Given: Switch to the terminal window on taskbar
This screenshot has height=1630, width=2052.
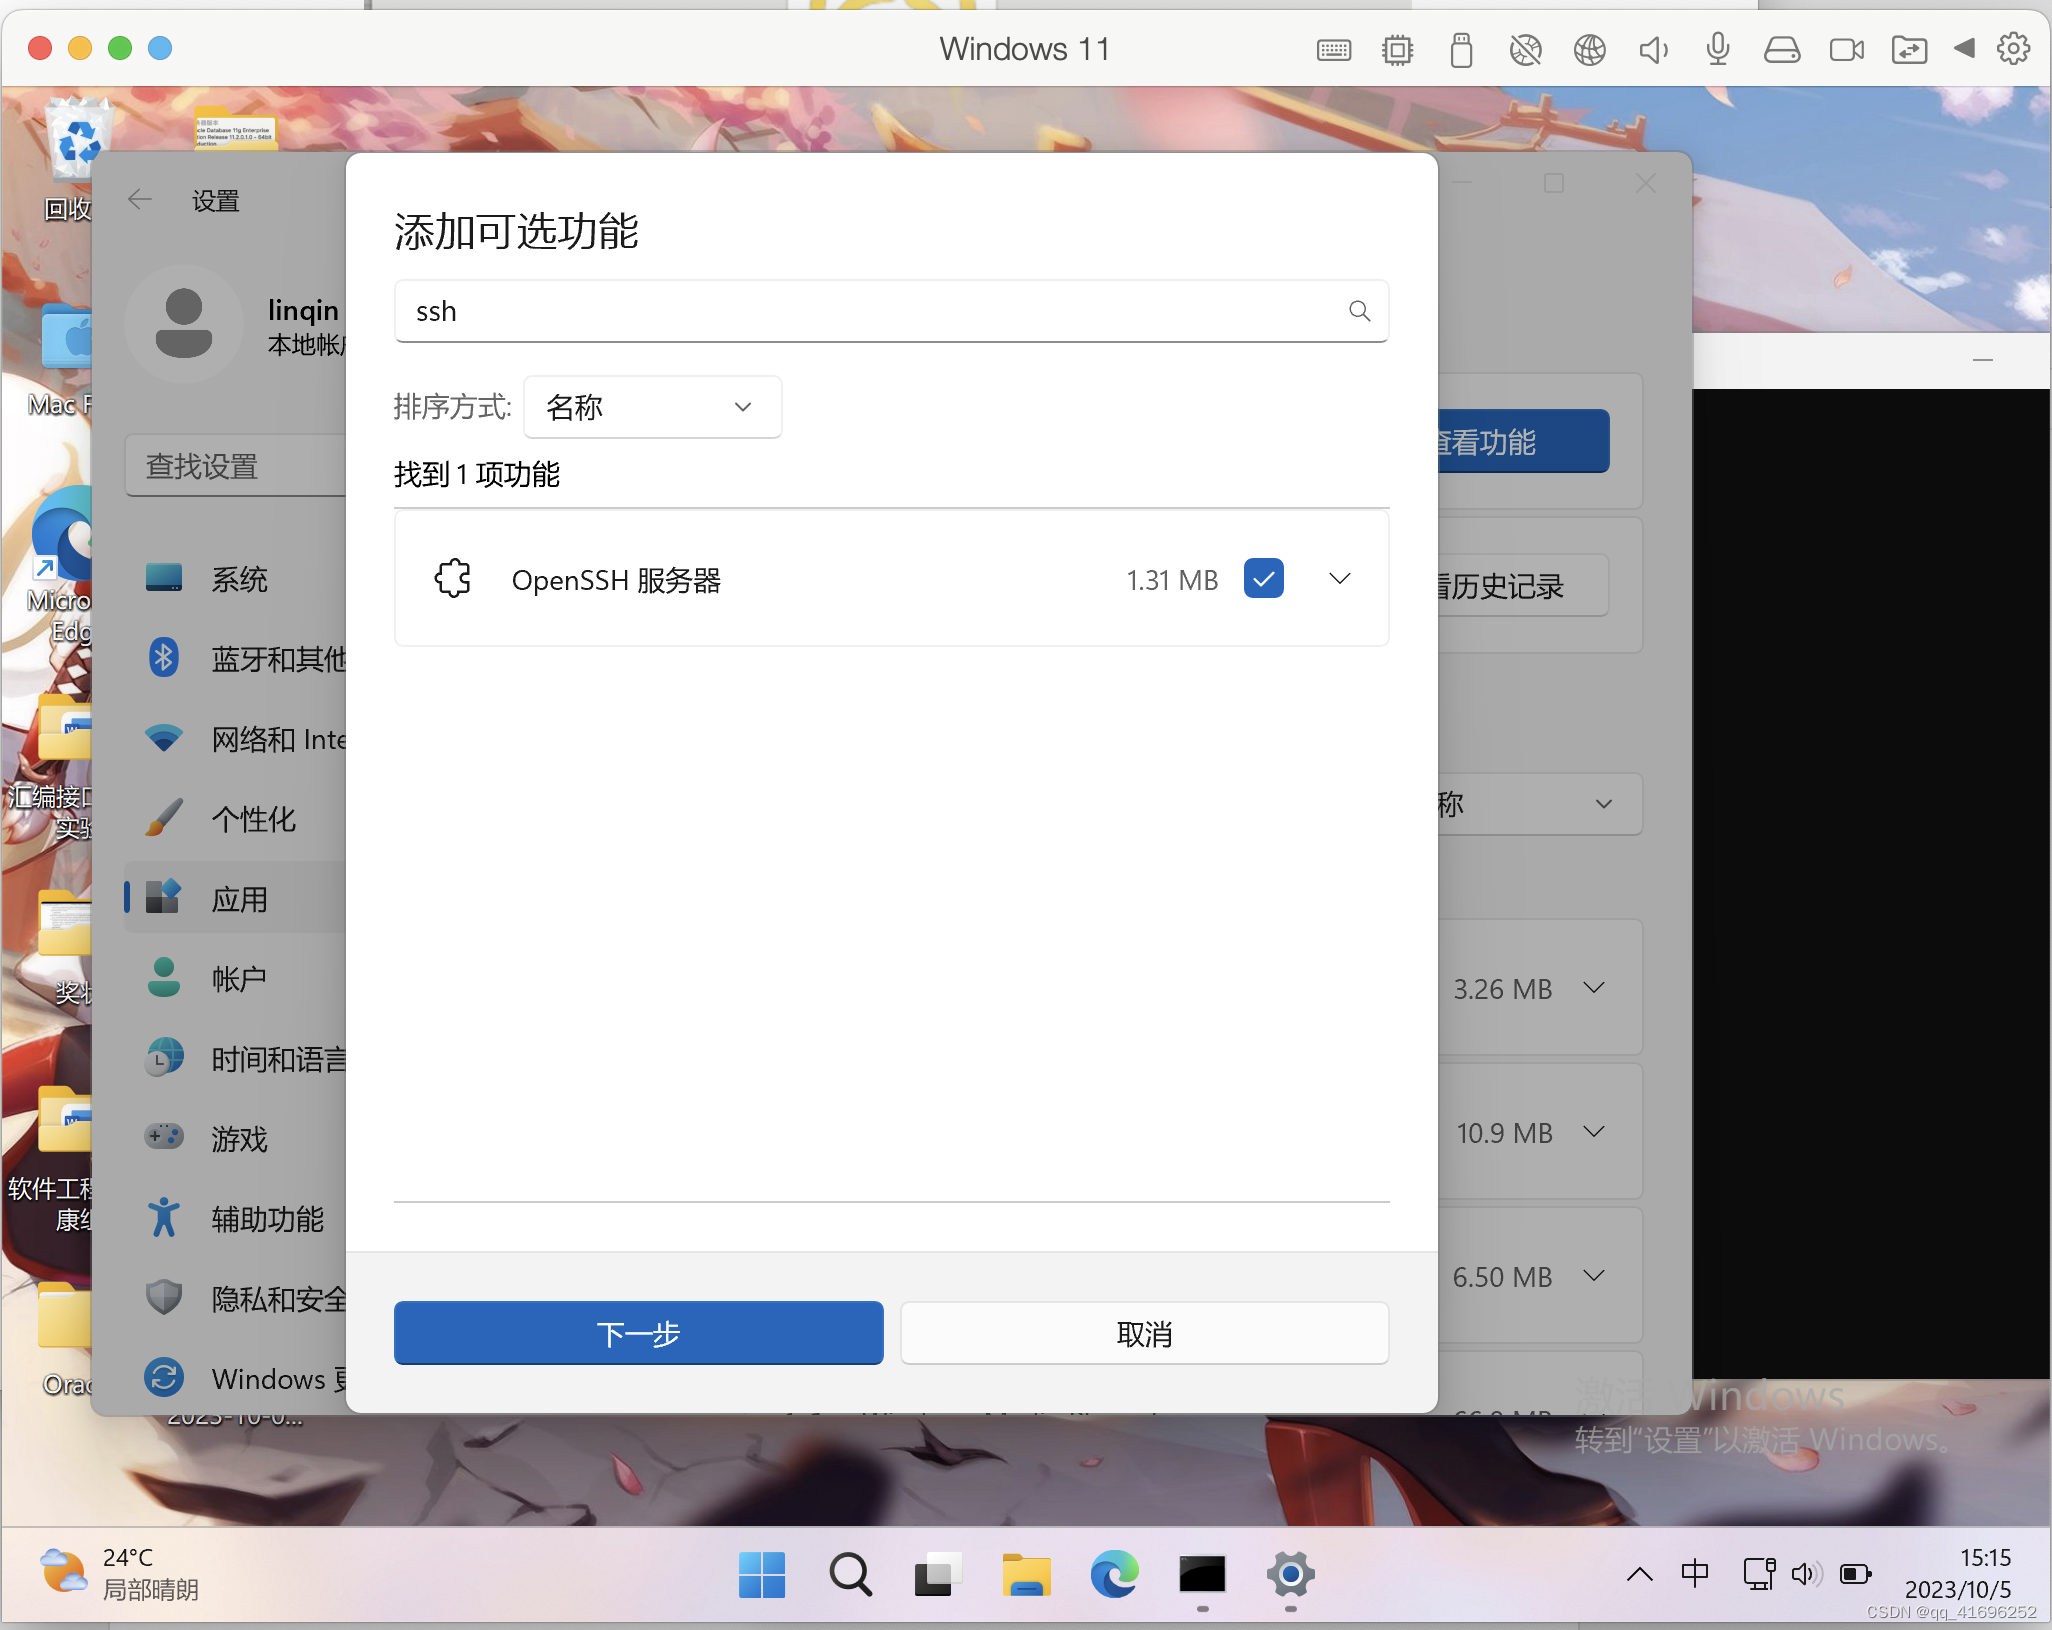Looking at the screenshot, I should point(1202,1575).
